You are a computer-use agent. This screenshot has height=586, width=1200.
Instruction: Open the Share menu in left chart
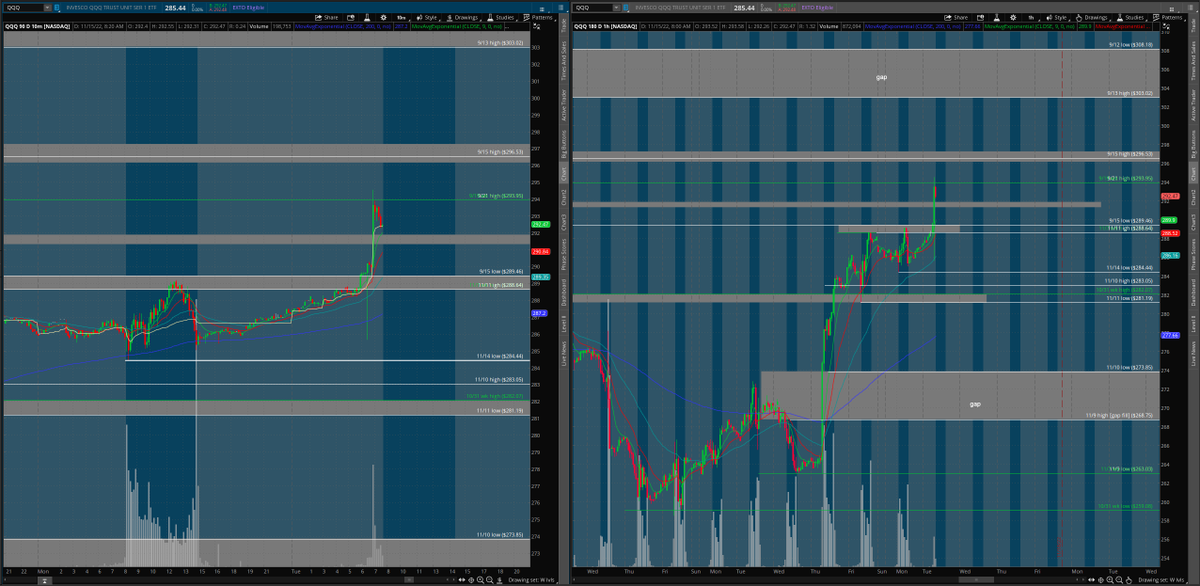[x=327, y=17]
